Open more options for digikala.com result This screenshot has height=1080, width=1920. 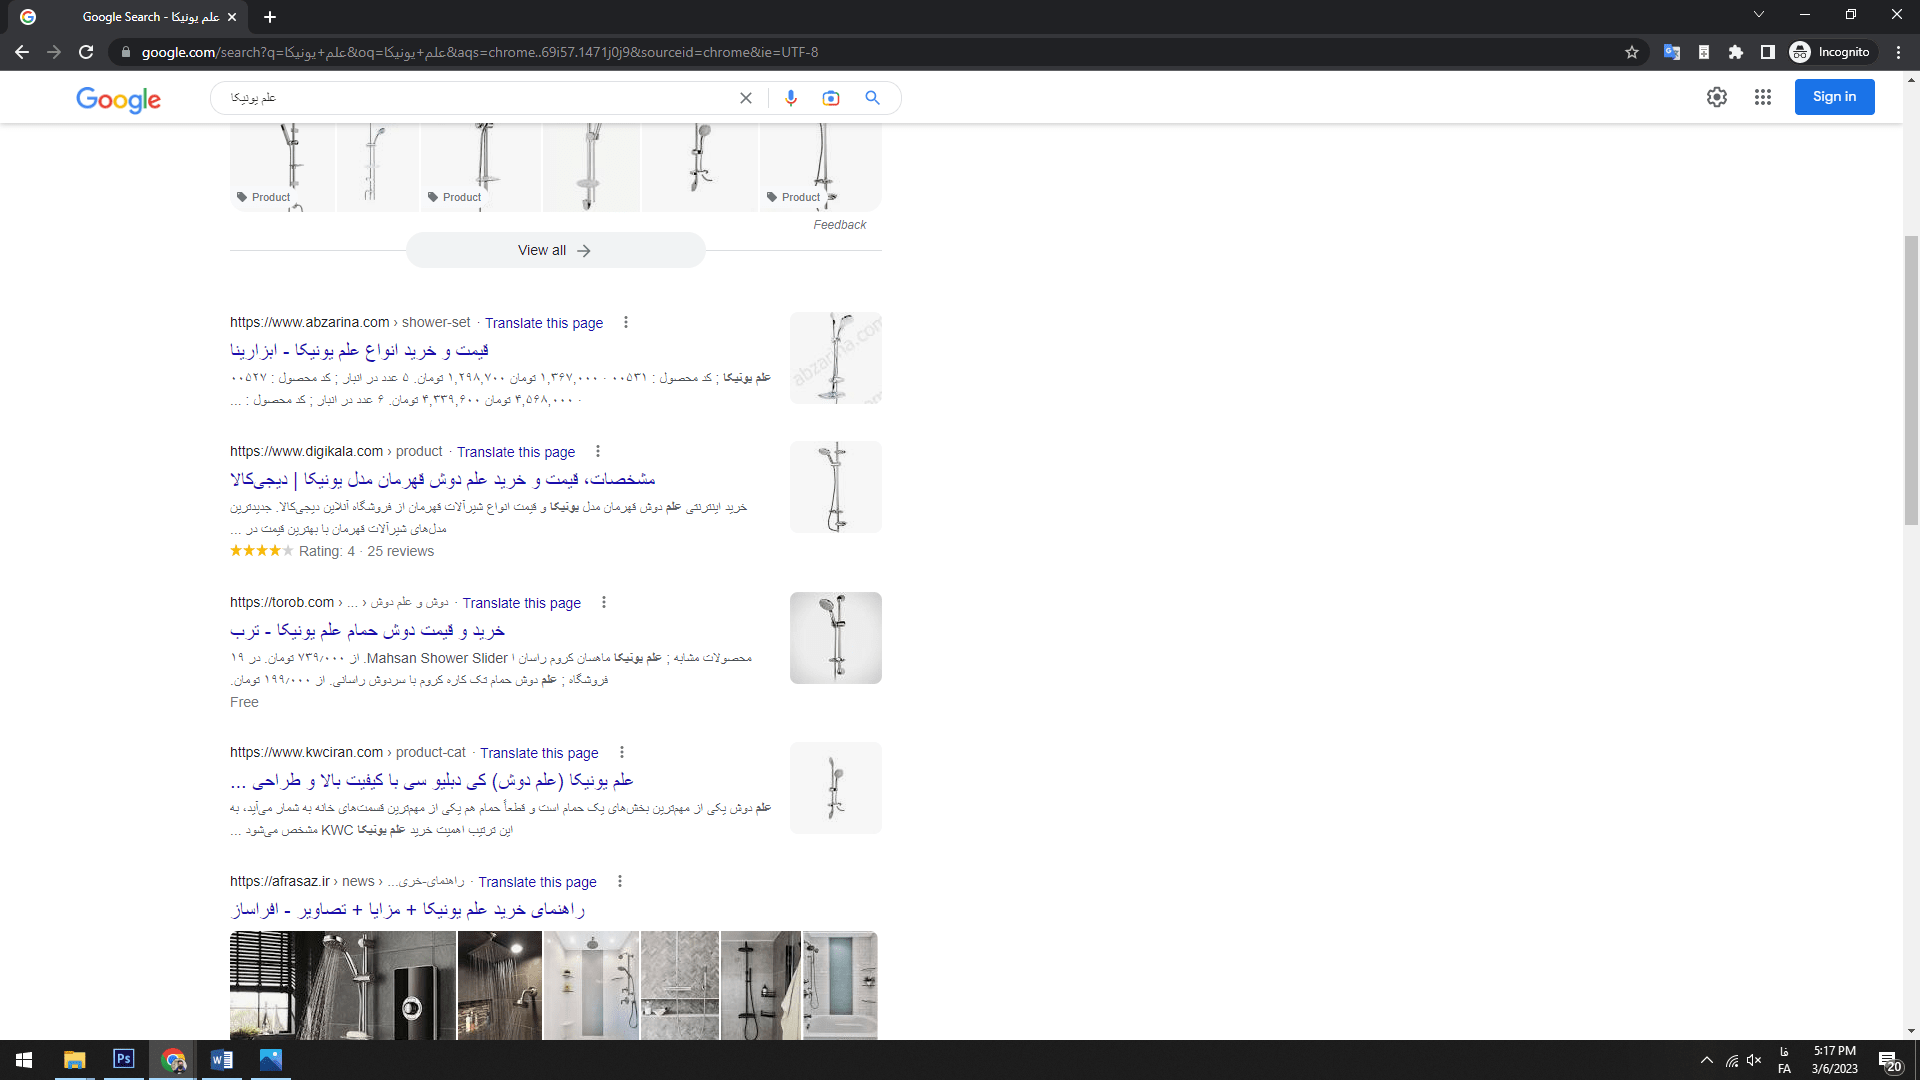click(x=598, y=451)
